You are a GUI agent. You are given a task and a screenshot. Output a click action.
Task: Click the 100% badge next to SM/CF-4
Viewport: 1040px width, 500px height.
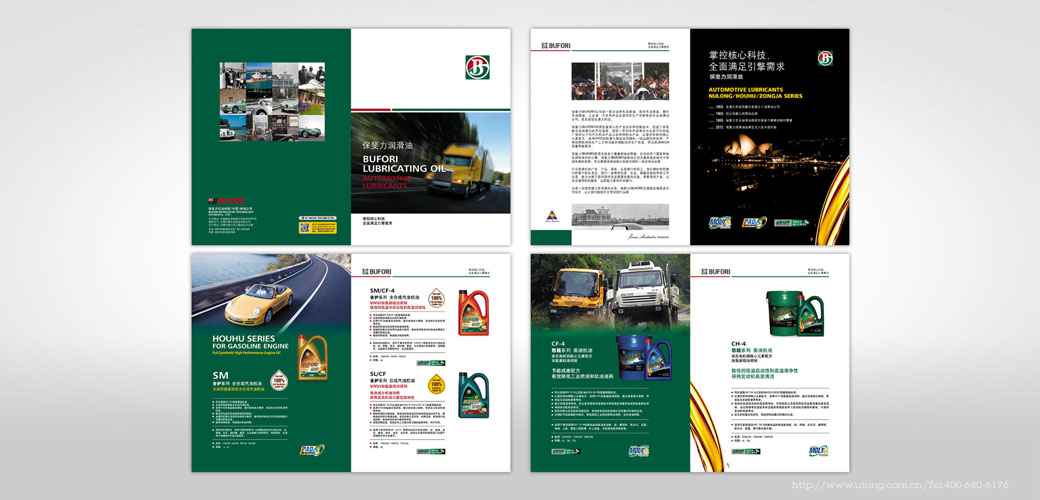click(436, 299)
